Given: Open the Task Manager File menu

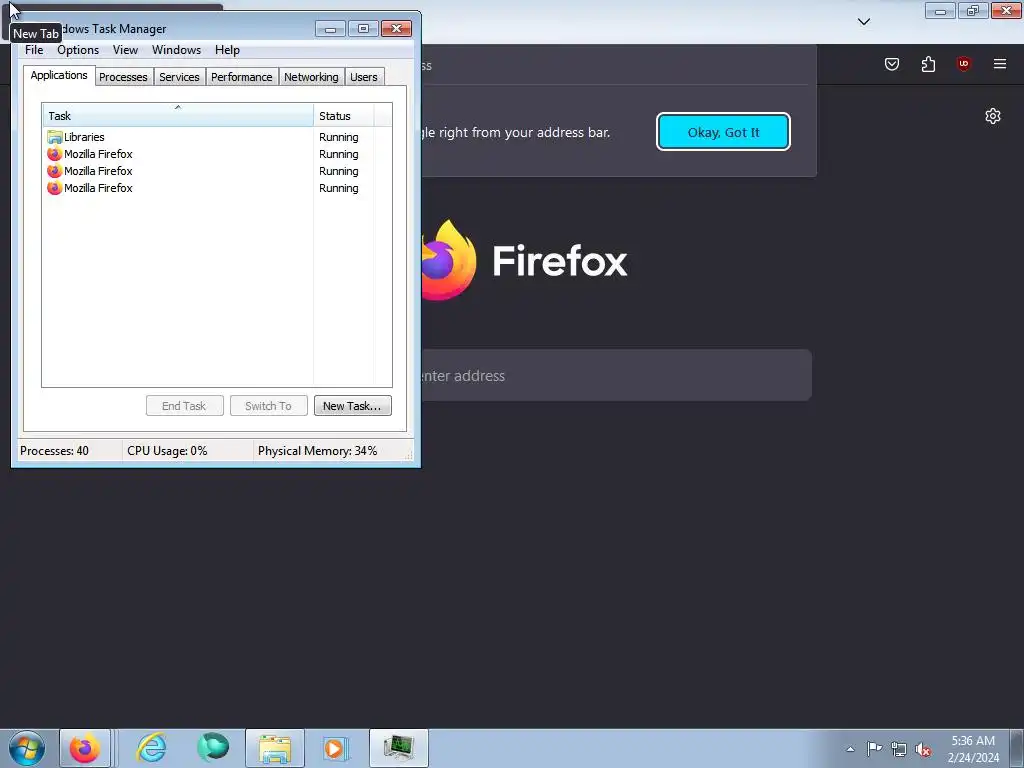Looking at the screenshot, I should [34, 50].
